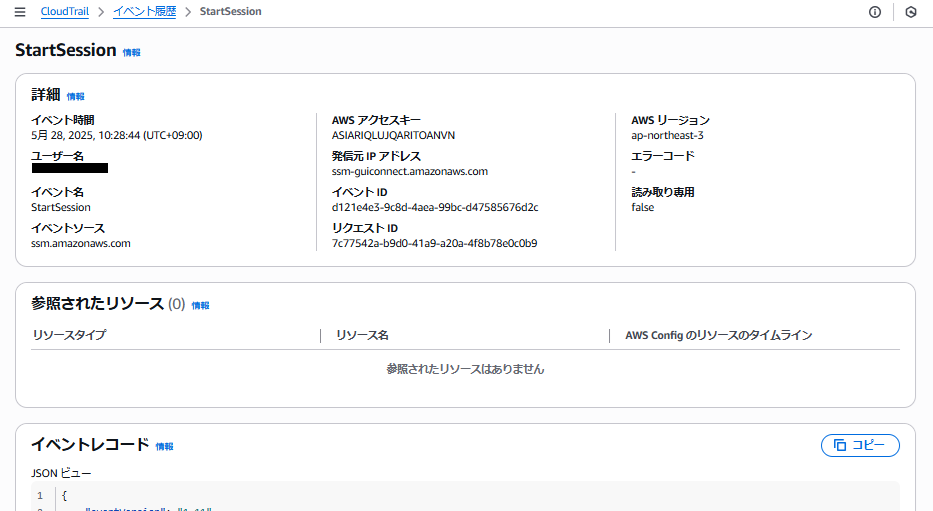Click AWS Config のリソースのタイムライン column header
This screenshot has width=933, height=511.
pos(718,336)
